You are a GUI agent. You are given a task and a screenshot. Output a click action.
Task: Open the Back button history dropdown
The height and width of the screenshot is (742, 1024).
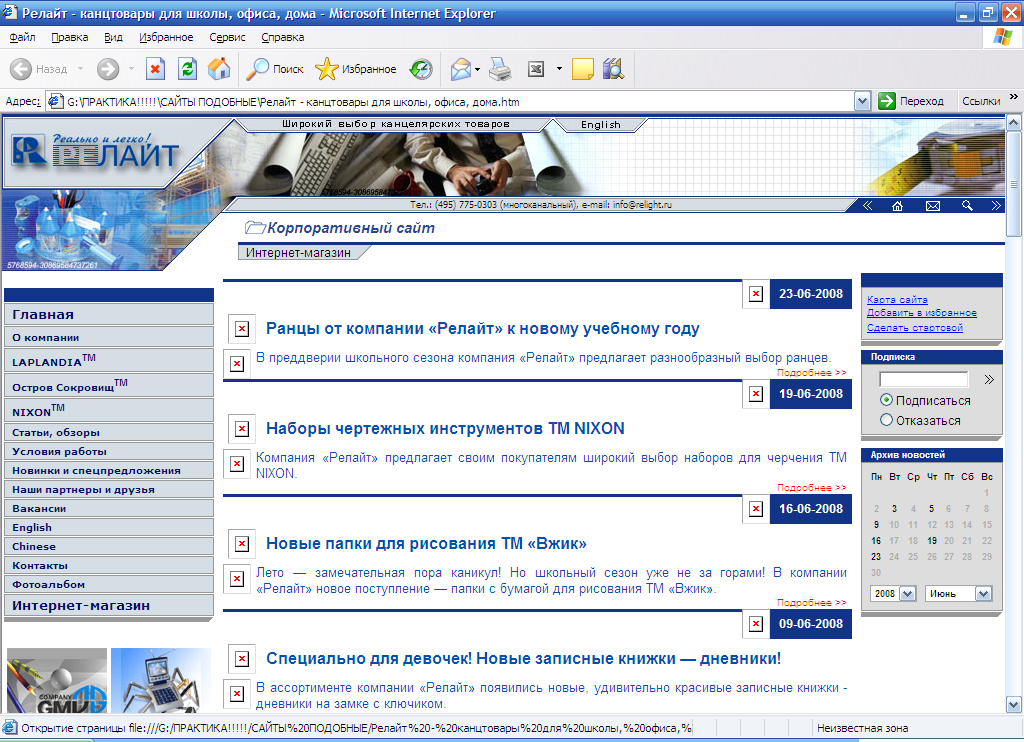point(80,69)
